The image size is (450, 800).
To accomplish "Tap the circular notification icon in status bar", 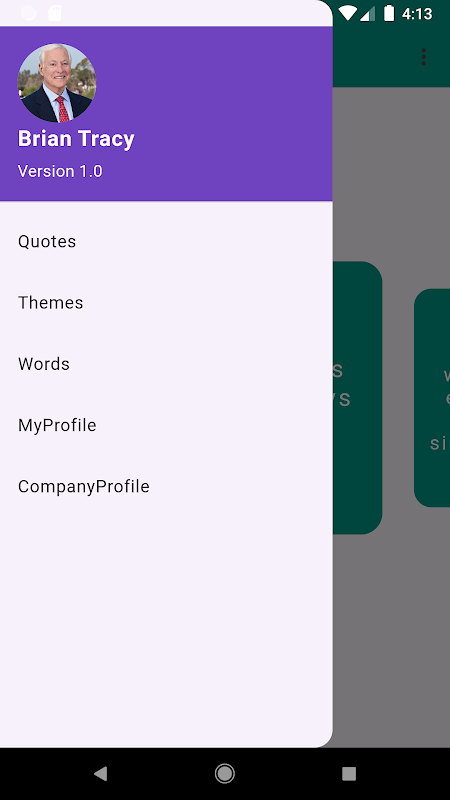I will 28,13.
